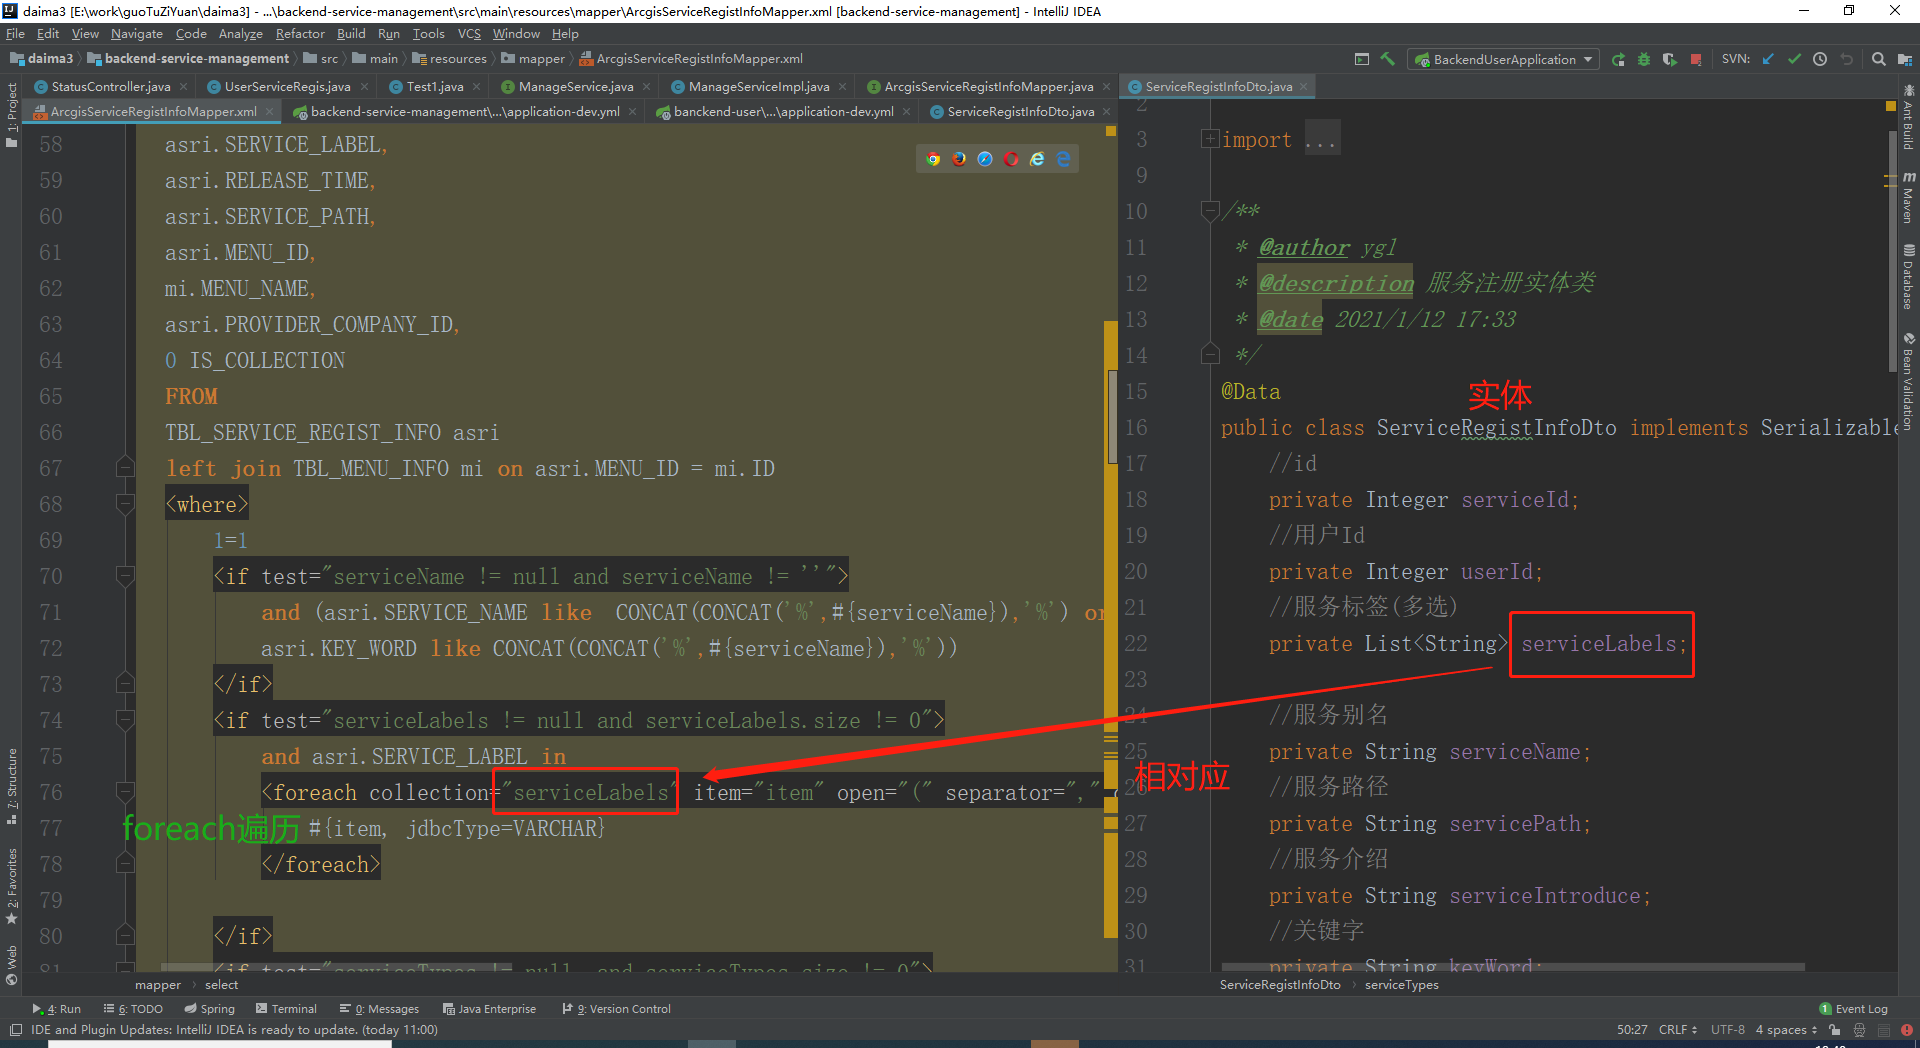This screenshot has width=1920, height=1048.
Task: Open the Event Log
Action: tap(1853, 1009)
